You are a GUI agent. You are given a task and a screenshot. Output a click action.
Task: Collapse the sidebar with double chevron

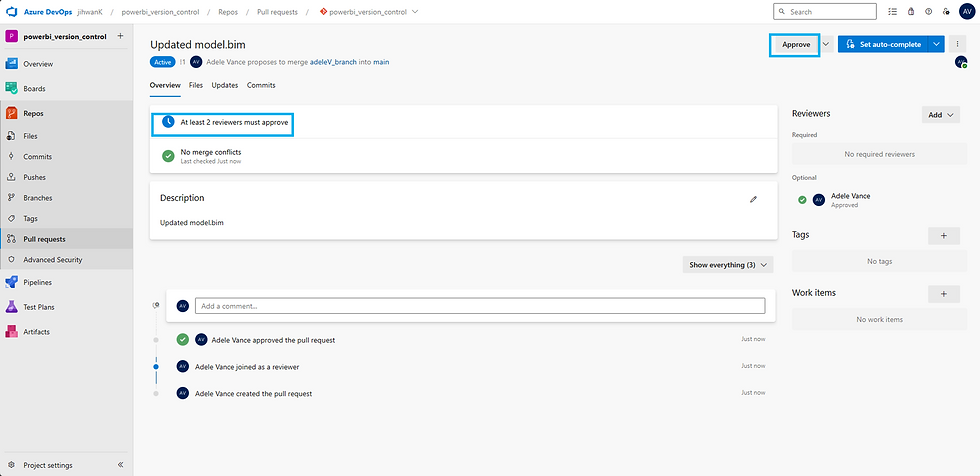[x=121, y=465]
